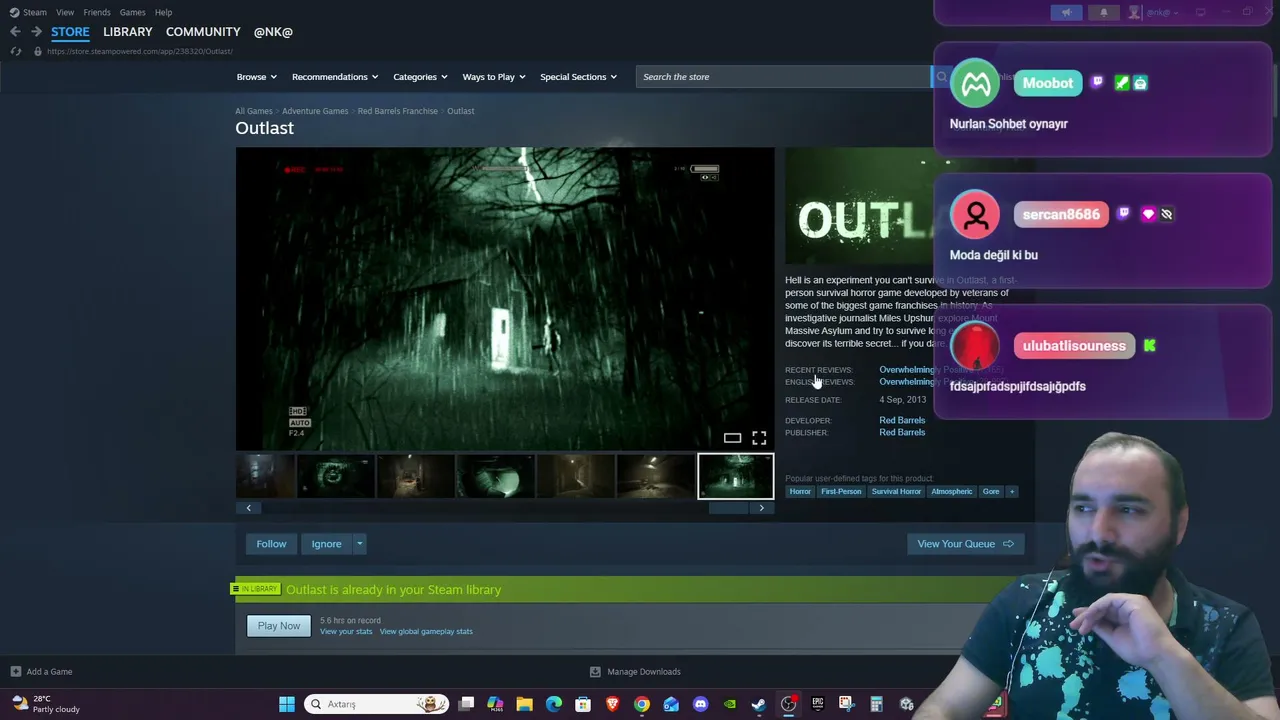Expand Categories dropdown menu
Image resolution: width=1280 pixels, height=720 pixels.
[x=420, y=77]
